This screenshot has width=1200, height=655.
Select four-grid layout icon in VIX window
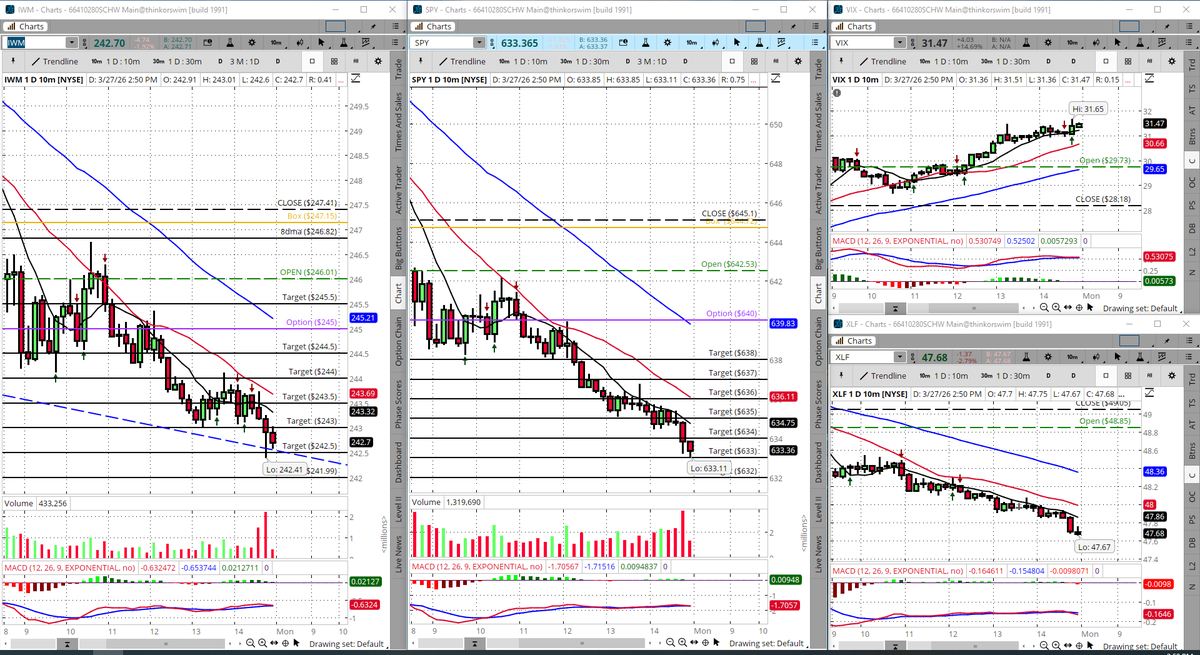(1128, 61)
